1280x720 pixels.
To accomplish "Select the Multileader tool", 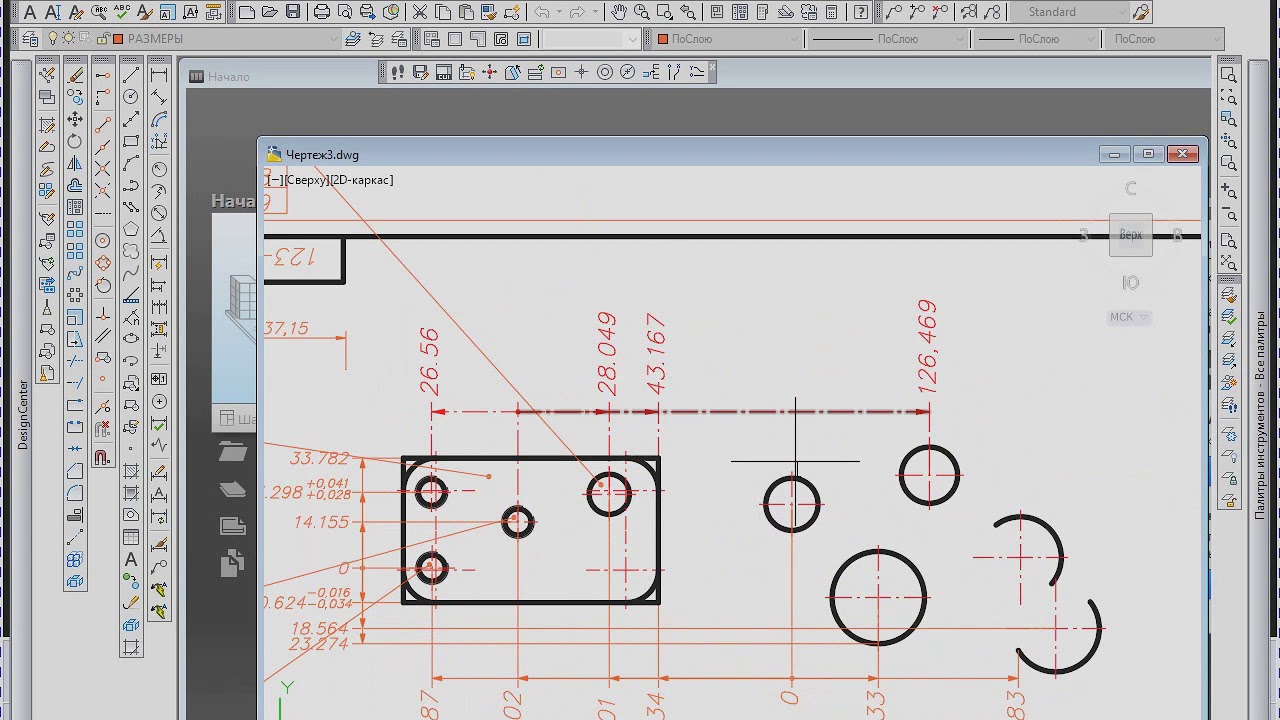I will pyautogui.click(x=894, y=12).
